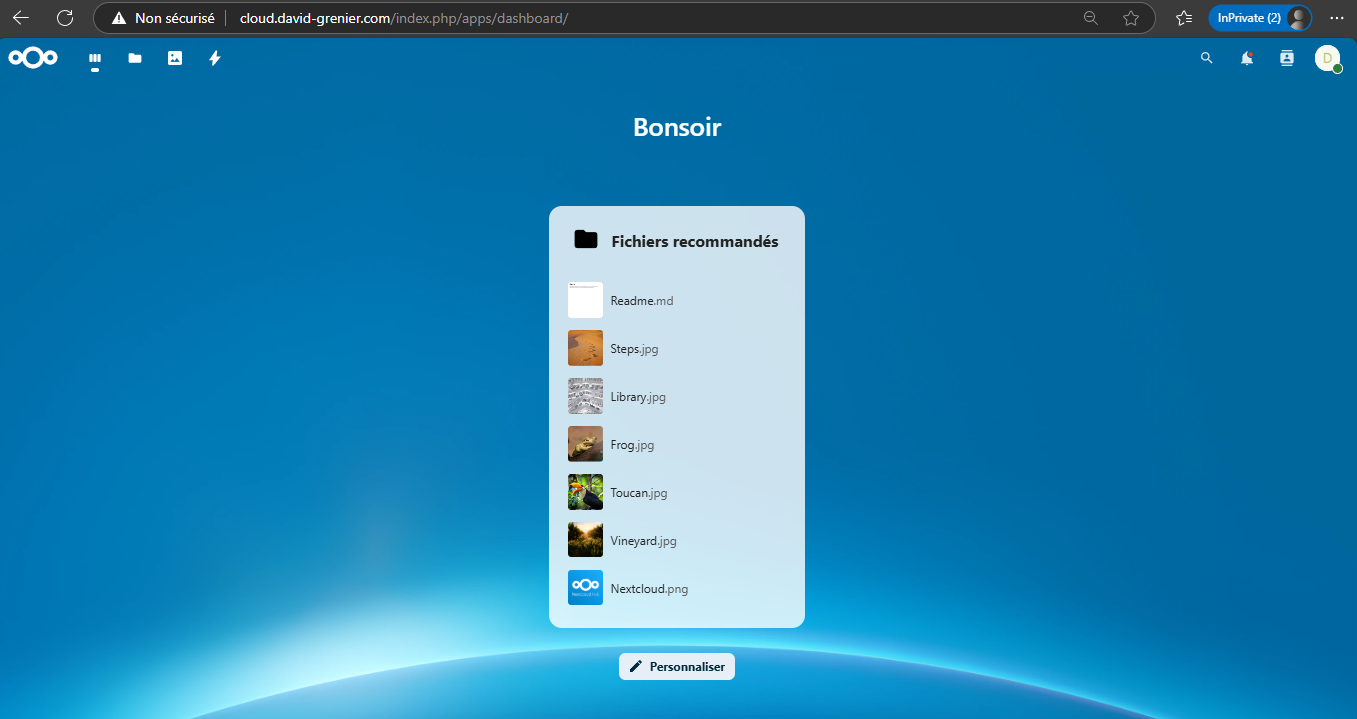Open the user avatar menu
Viewport: 1357px width, 719px height.
tap(1327, 58)
